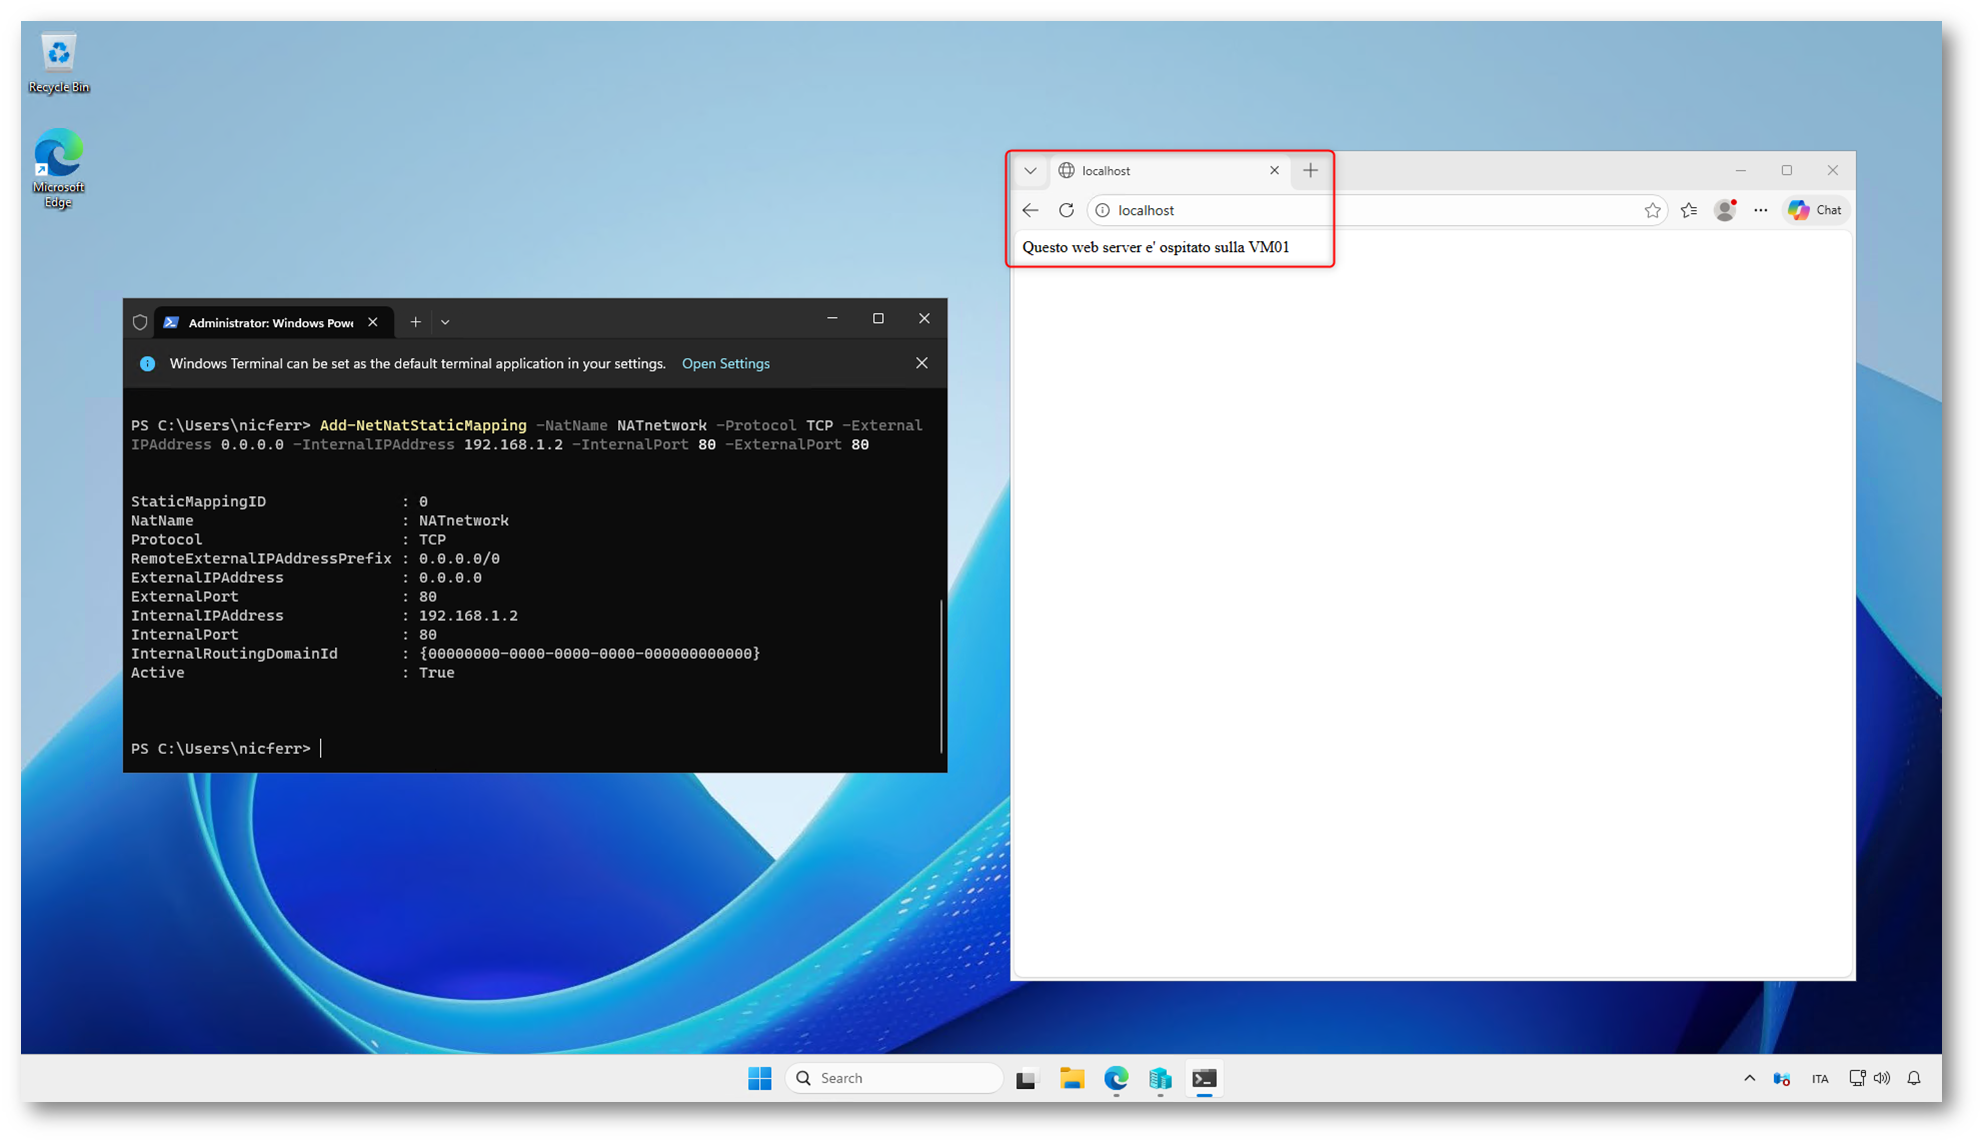Open the Copilot Chat button
1984x1144 pixels.
coord(1816,210)
